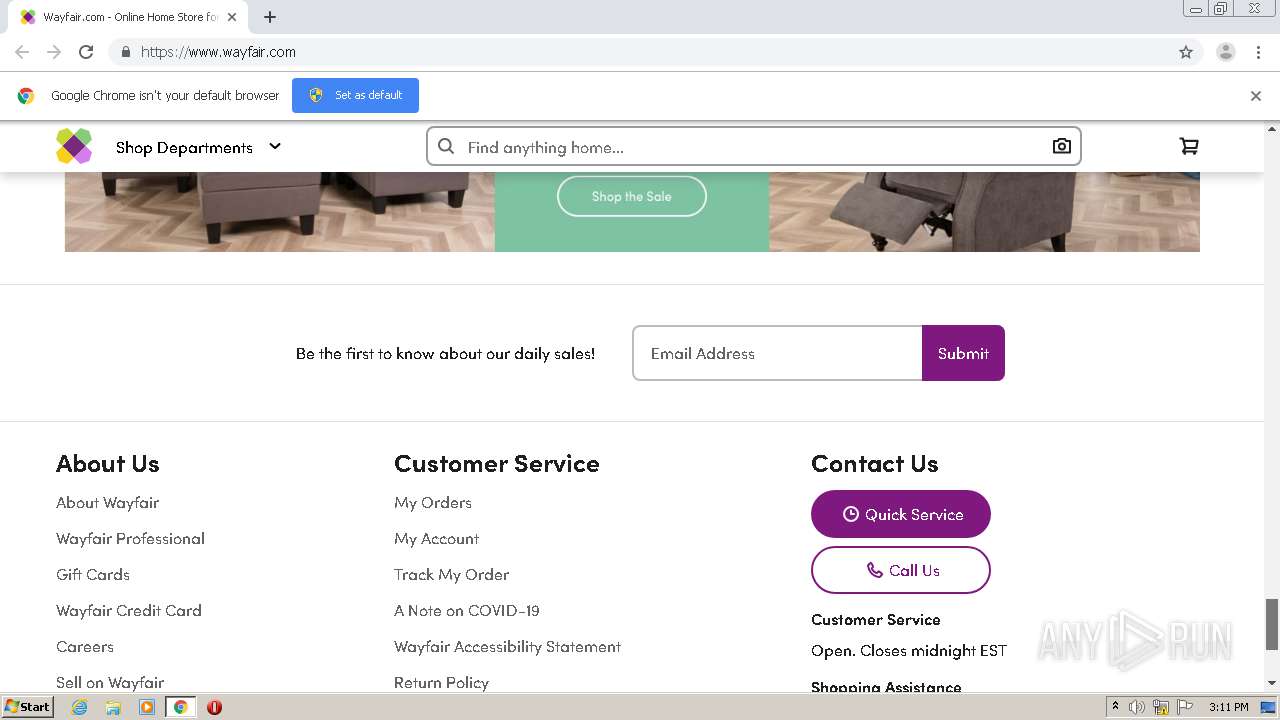Viewport: 1280px width, 720px height.
Task: Open the shopping cart
Action: 1188,146
